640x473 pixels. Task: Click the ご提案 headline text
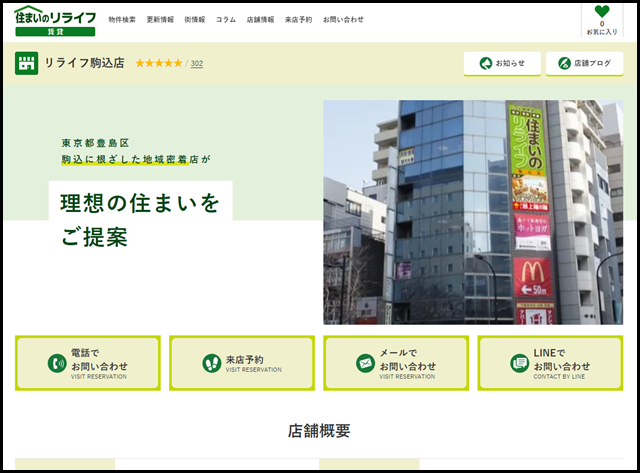95,237
